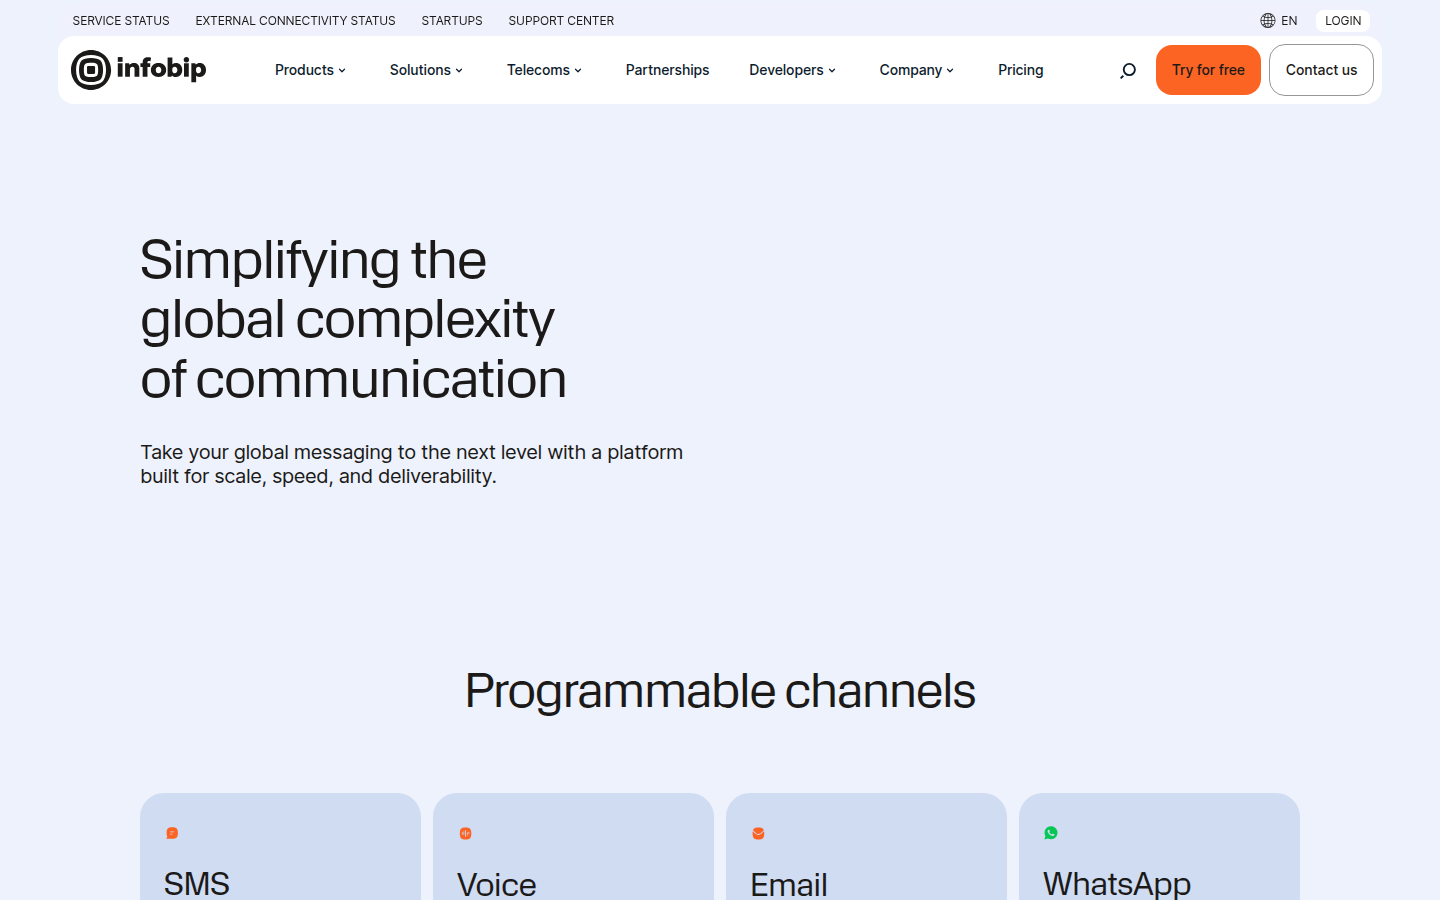Viewport: 1440px width, 900px height.
Task: Click the Infobip logo icon
Action: click(x=91, y=70)
